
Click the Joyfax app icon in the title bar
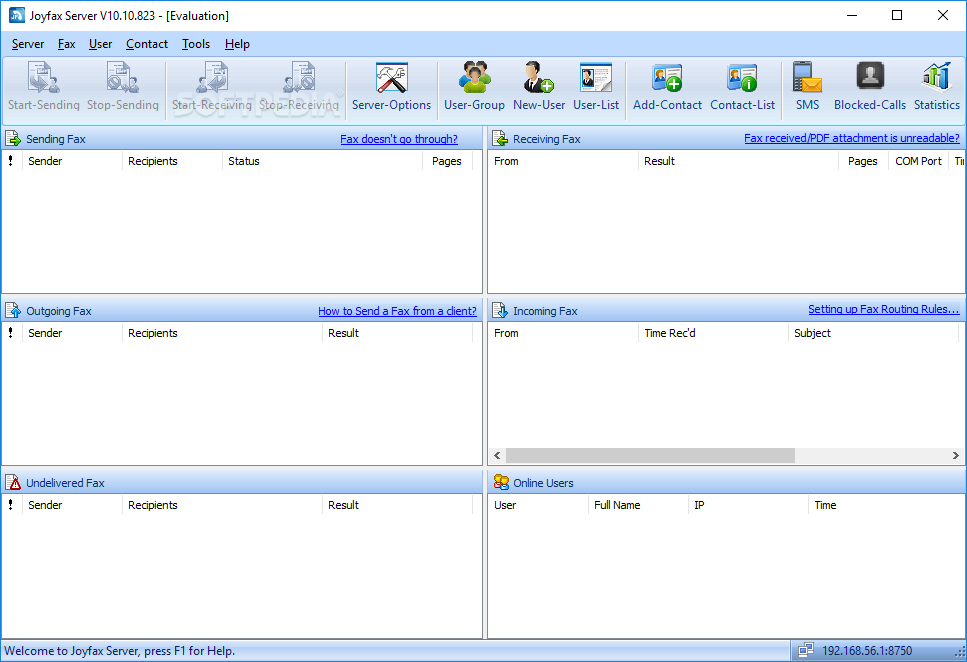click(17, 15)
